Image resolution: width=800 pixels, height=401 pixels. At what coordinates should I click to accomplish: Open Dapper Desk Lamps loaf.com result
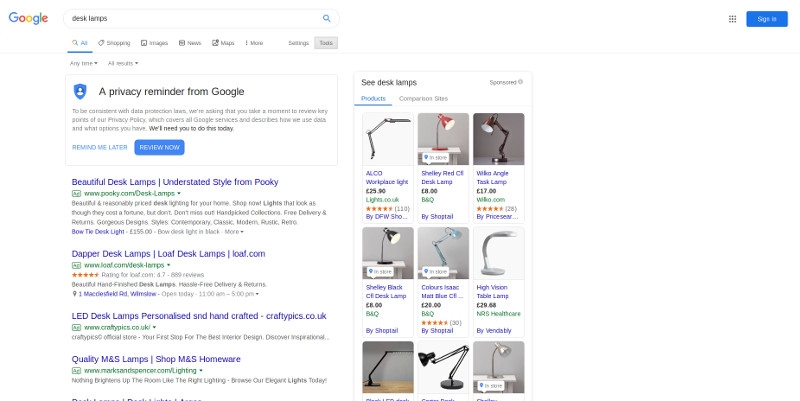168,254
